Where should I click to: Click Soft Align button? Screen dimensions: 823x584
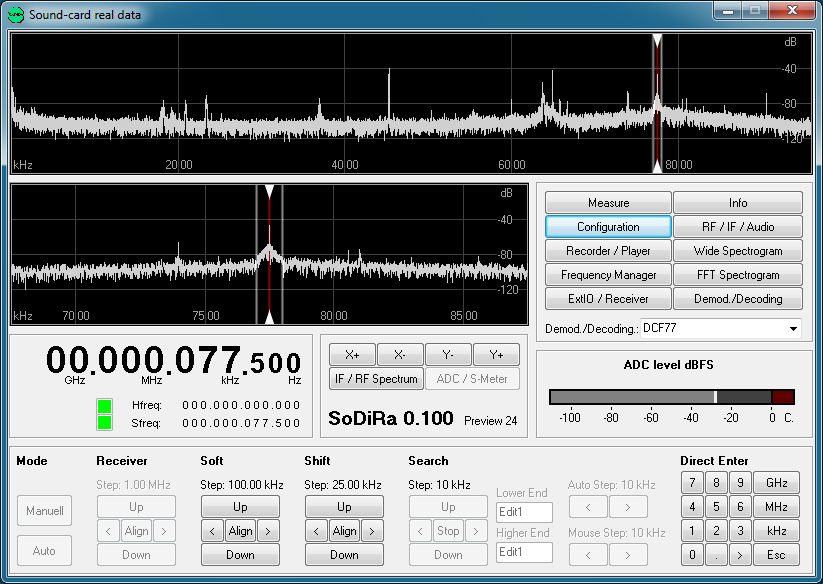(240, 531)
